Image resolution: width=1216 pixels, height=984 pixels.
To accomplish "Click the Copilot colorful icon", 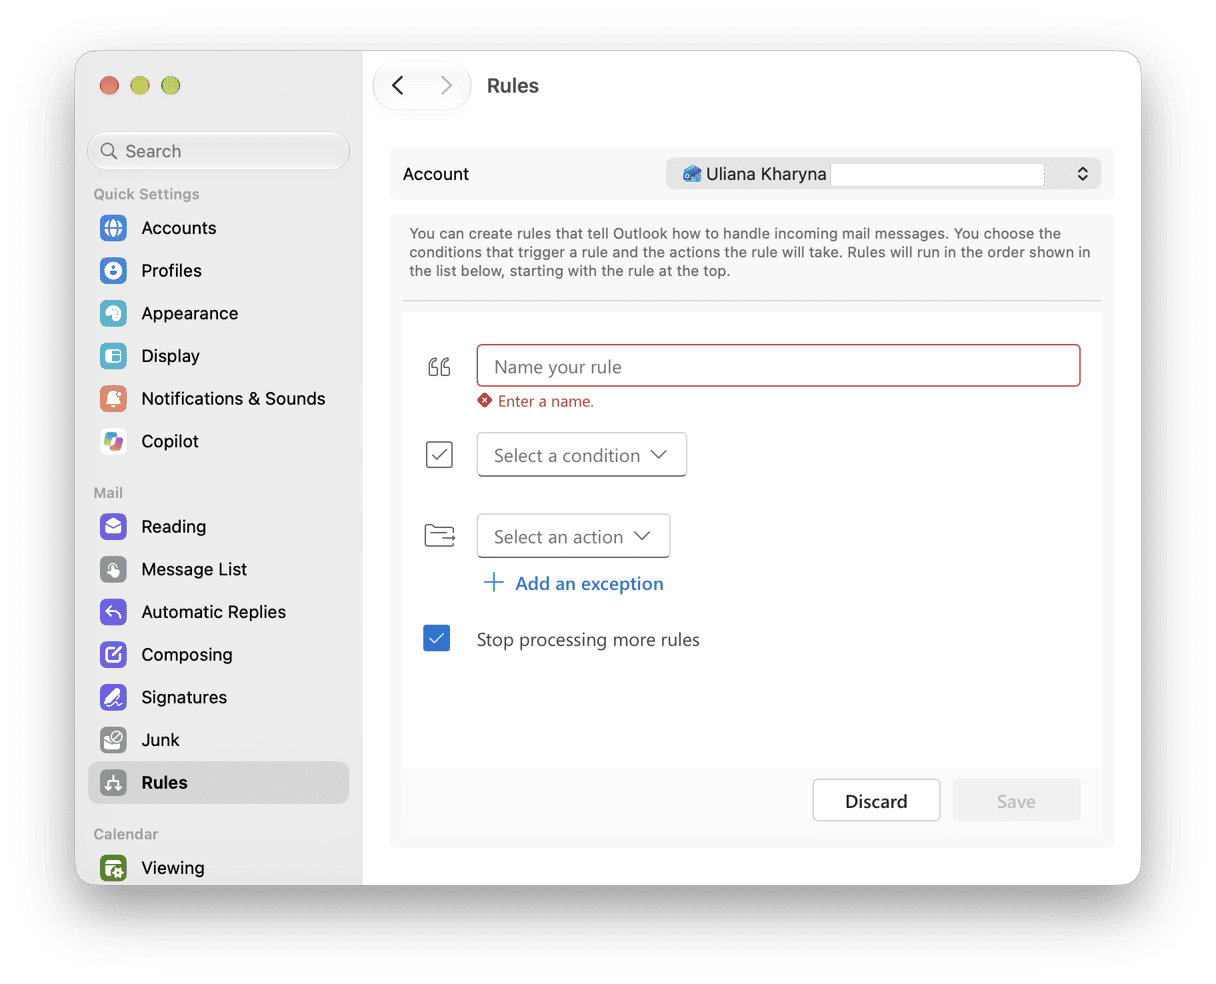I will 113,441.
